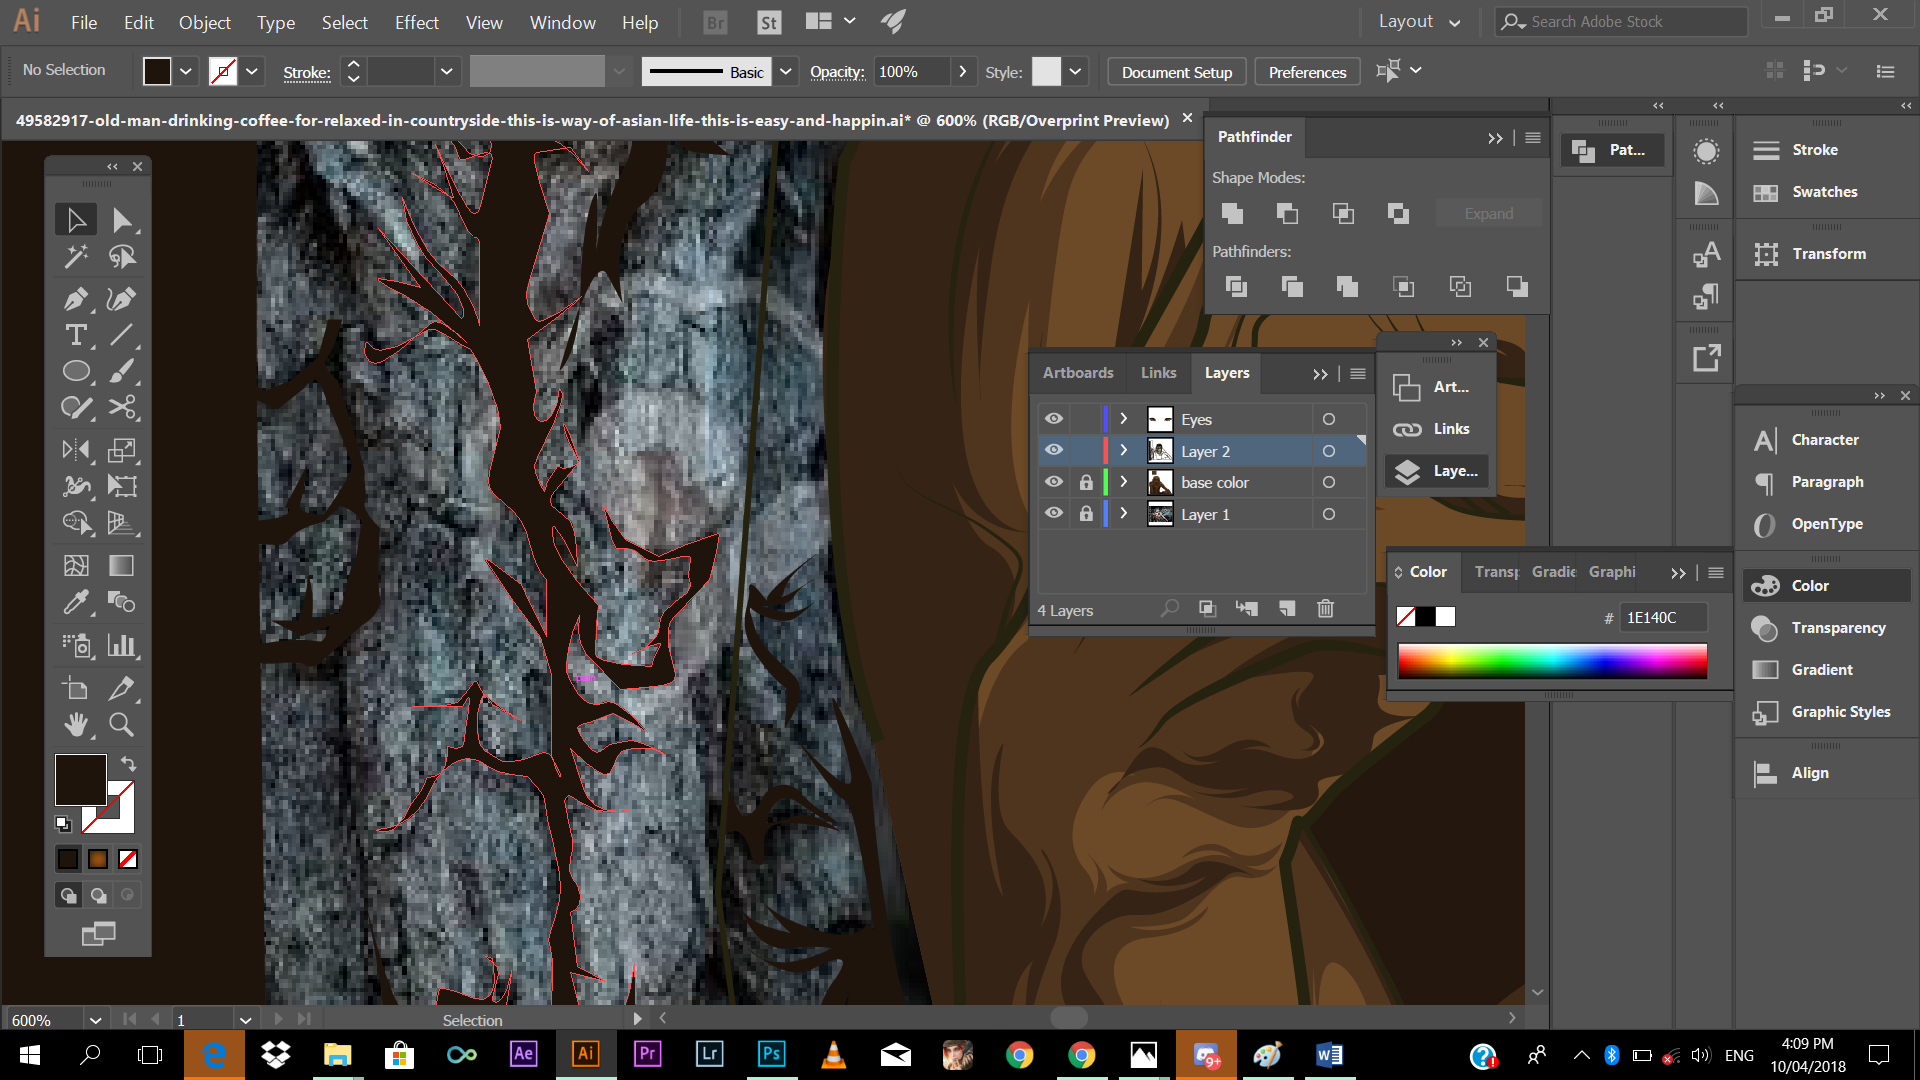Select the Eyedropper tool
The image size is (1920, 1080).
click(76, 602)
